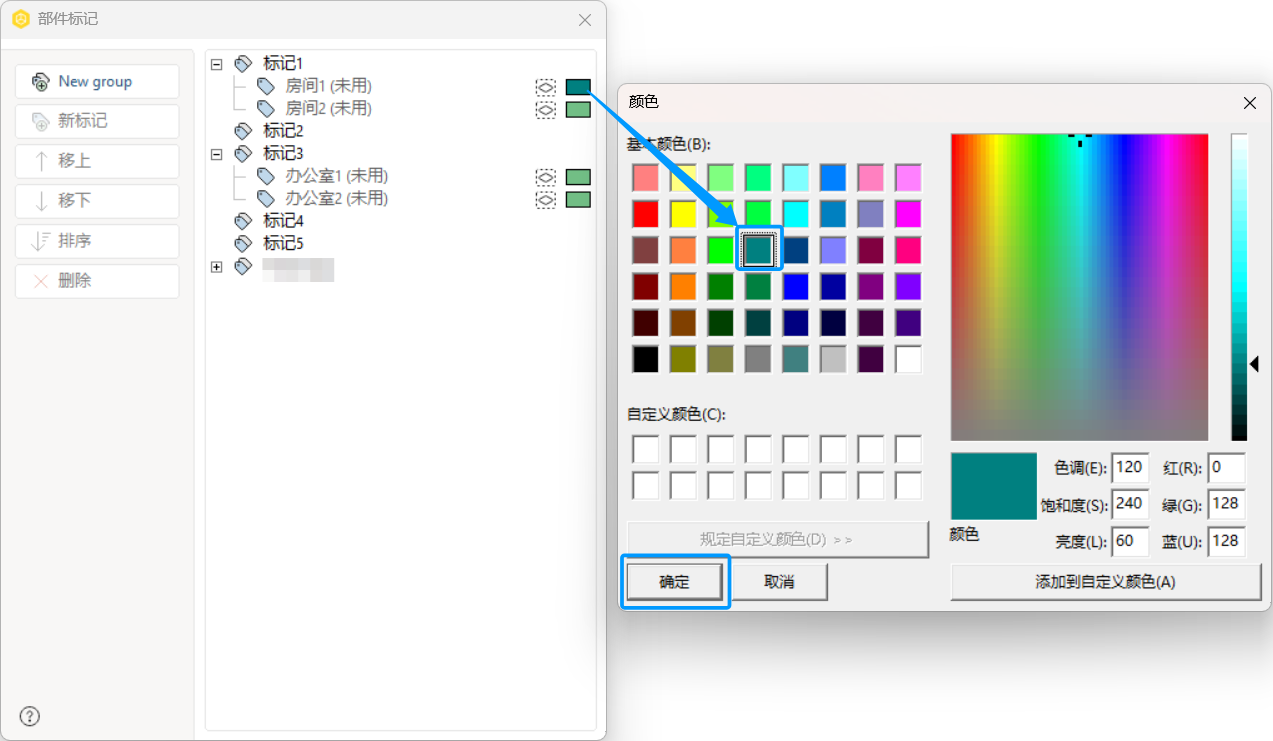Click the 排序 button
1273x741 pixels.
pyautogui.click(x=97, y=241)
